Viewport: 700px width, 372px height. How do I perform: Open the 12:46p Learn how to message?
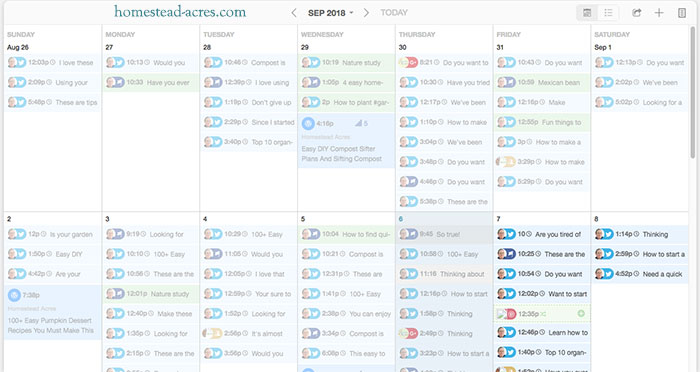click(542, 332)
